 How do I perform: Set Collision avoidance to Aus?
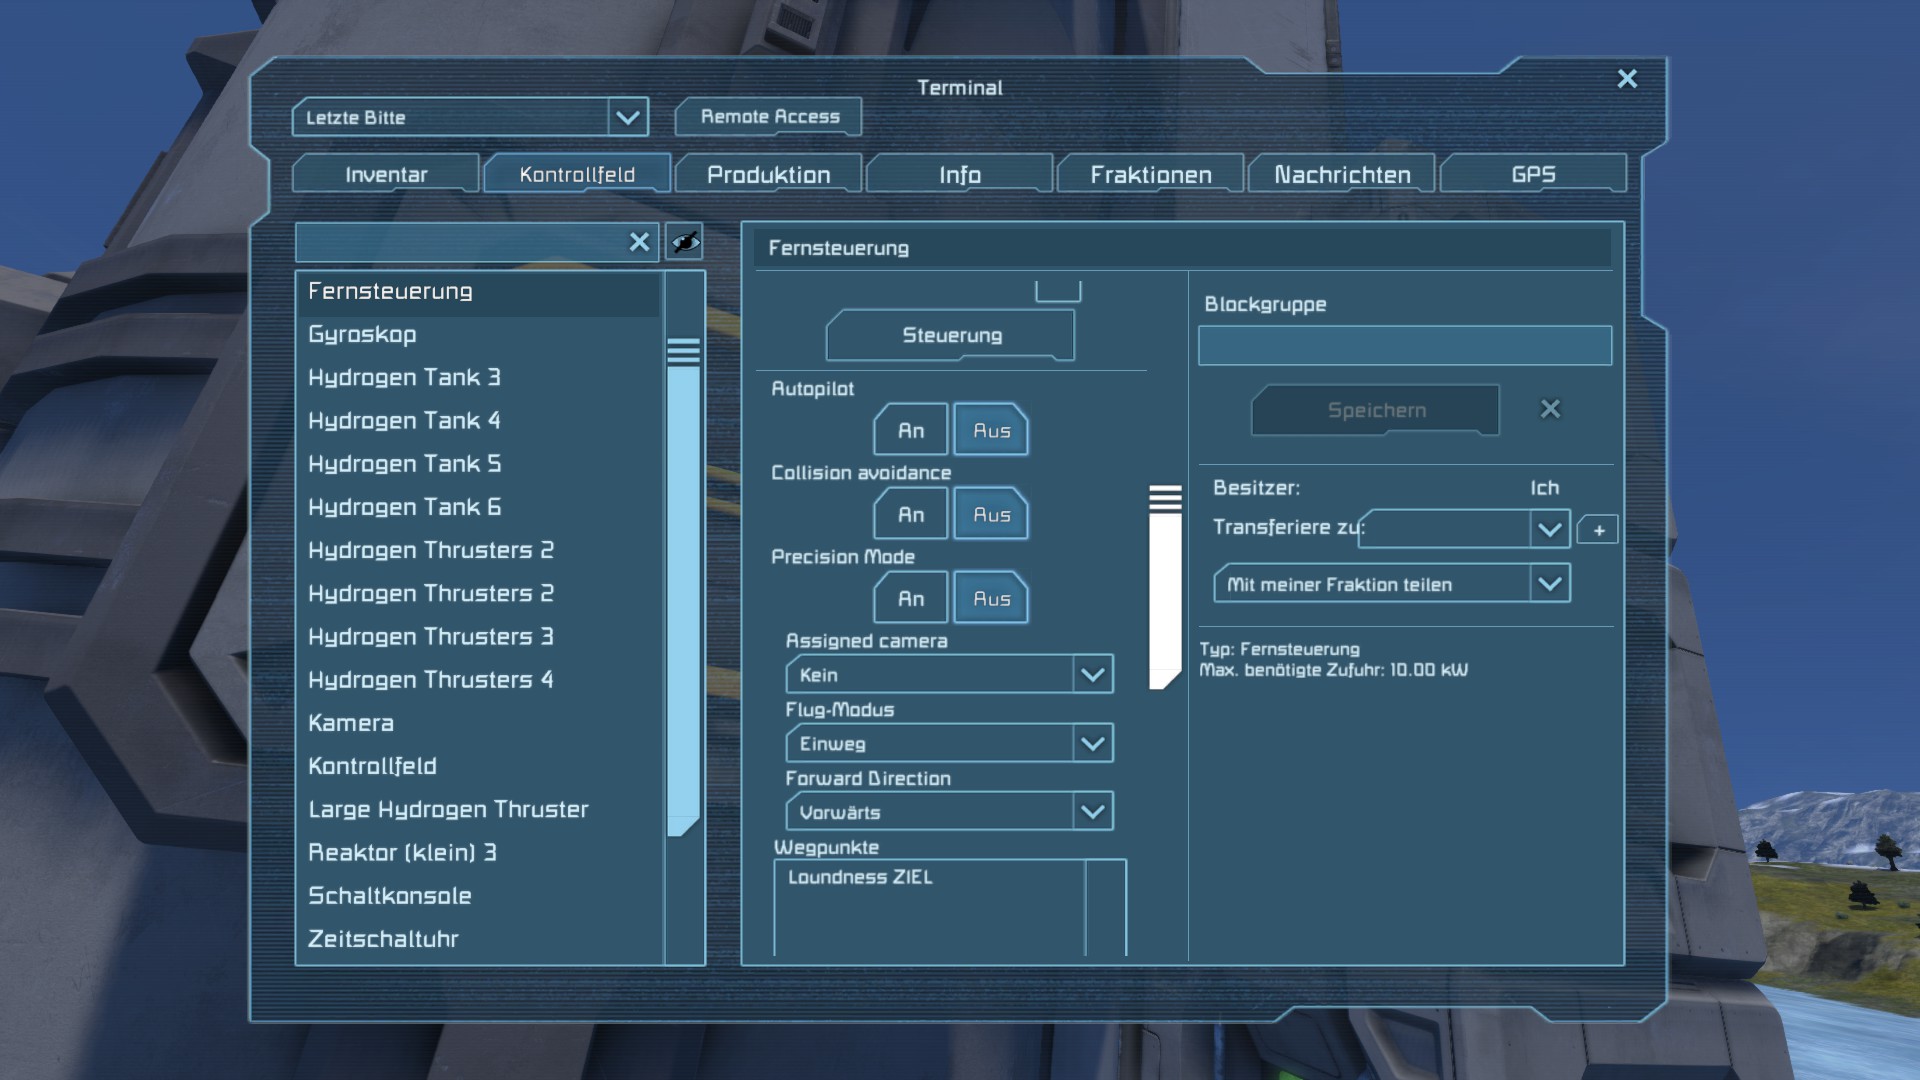991,514
